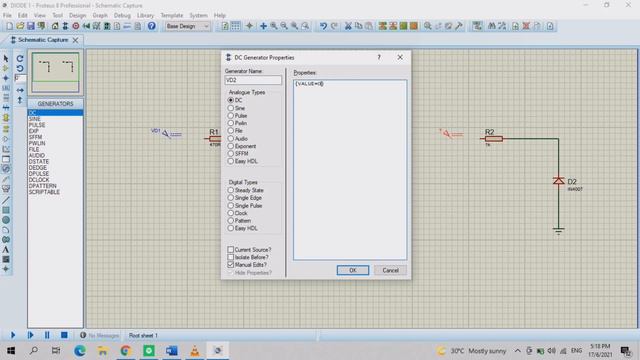Screen dimensions: 640x360
Task: Open the Library menu
Action: 145,16
